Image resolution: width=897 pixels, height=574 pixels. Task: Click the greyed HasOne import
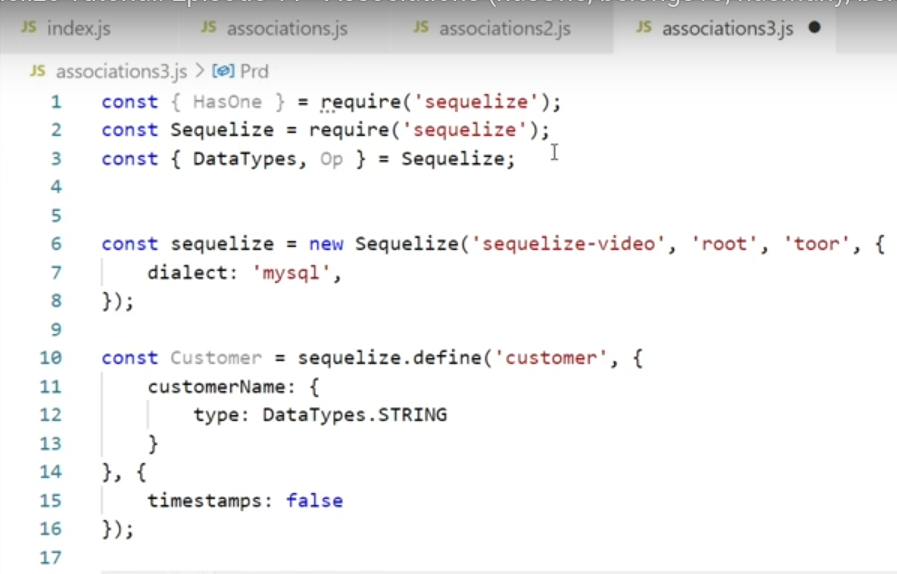227,102
